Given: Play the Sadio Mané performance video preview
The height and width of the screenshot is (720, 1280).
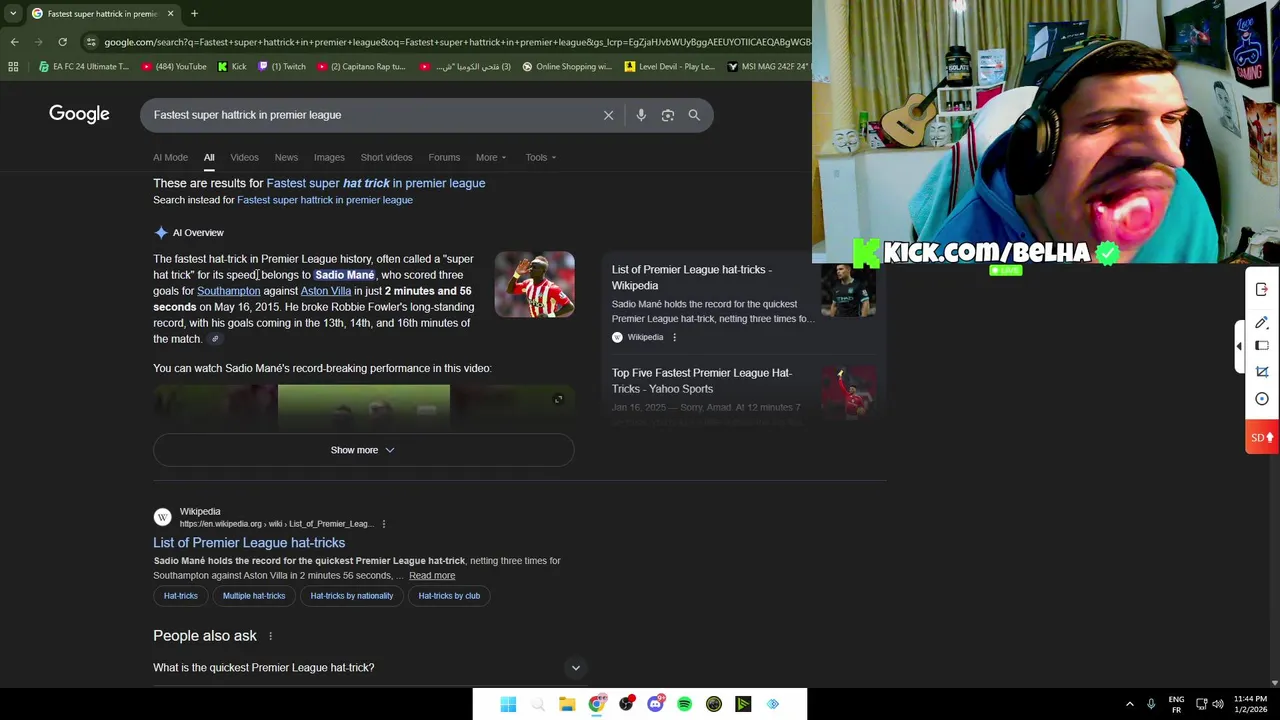Looking at the screenshot, I should 364,405.
